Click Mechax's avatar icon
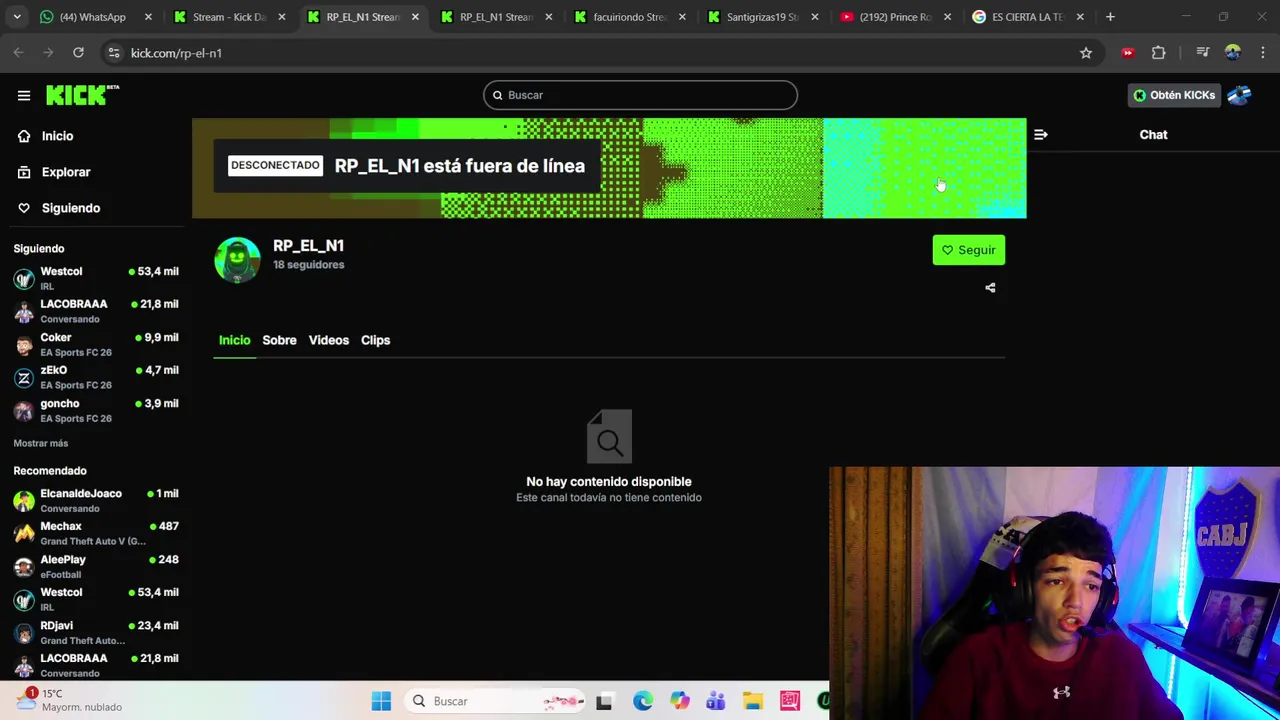1280x720 pixels. coord(24,534)
